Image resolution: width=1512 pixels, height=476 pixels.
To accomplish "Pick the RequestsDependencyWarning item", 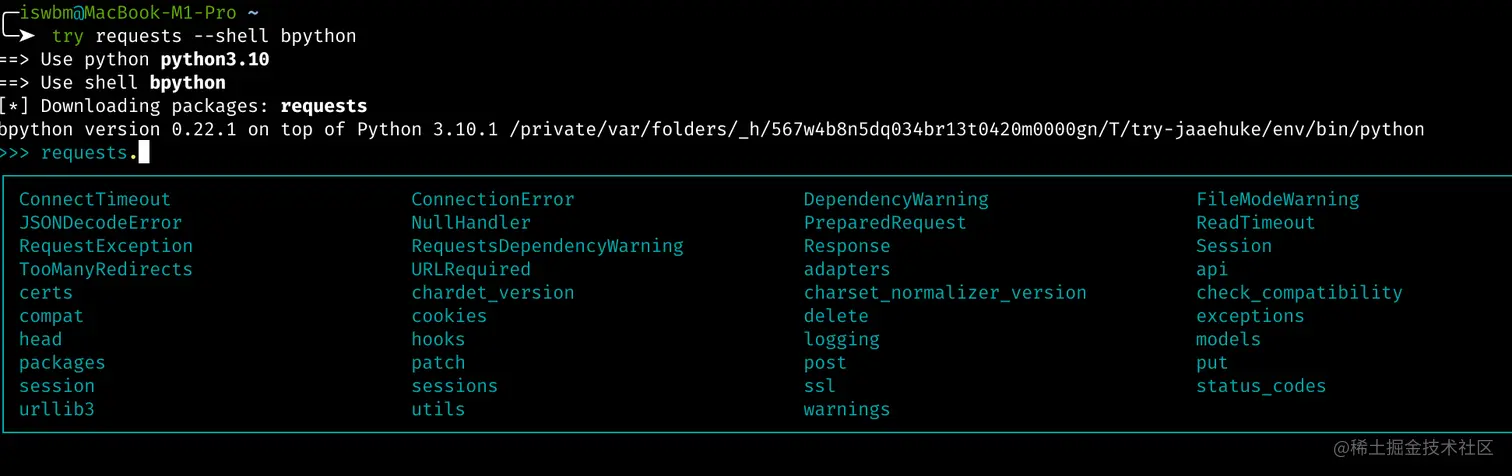I will [548, 246].
